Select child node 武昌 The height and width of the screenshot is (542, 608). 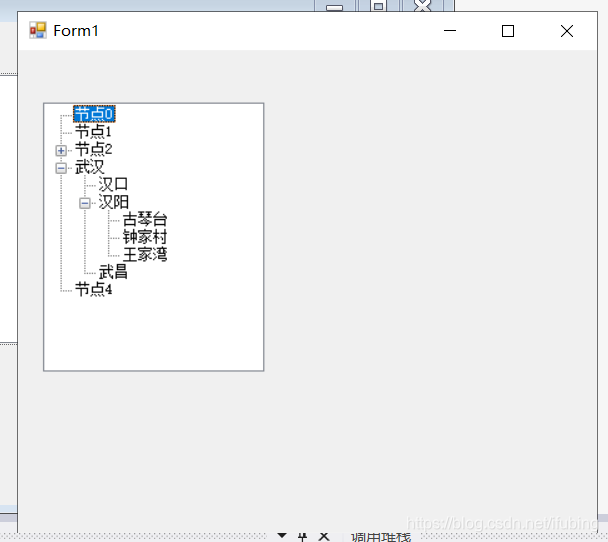click(113, 272)
